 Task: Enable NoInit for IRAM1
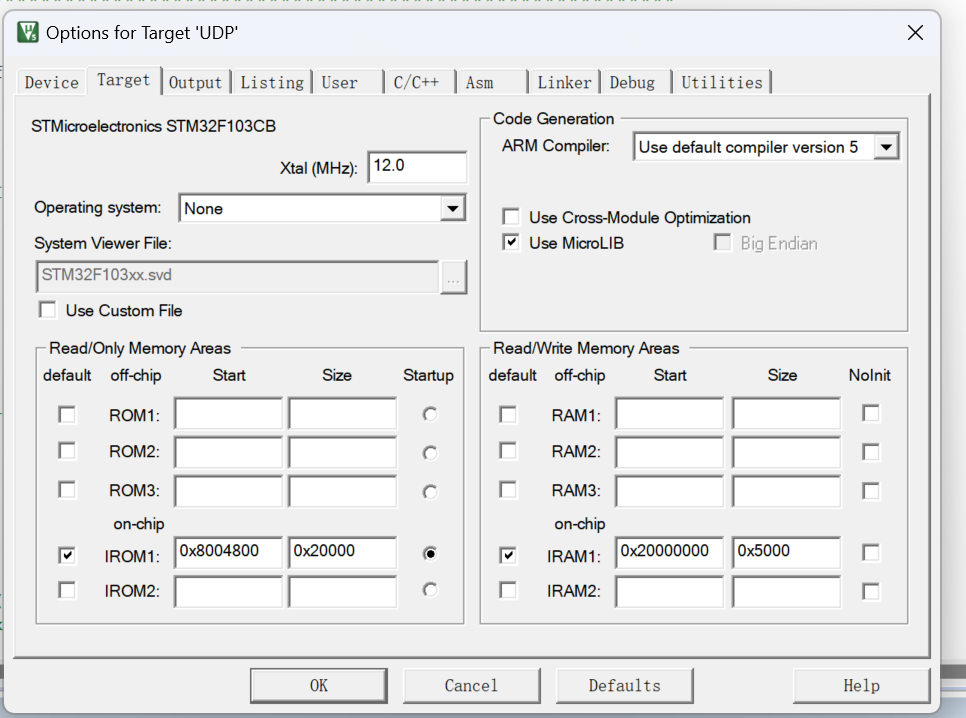871,553
